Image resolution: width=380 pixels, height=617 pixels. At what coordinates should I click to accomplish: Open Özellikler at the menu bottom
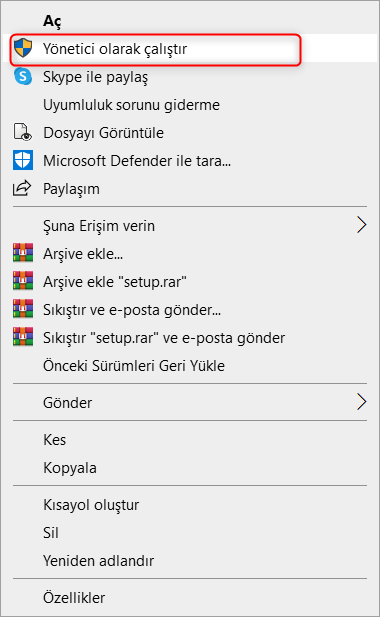190,598
